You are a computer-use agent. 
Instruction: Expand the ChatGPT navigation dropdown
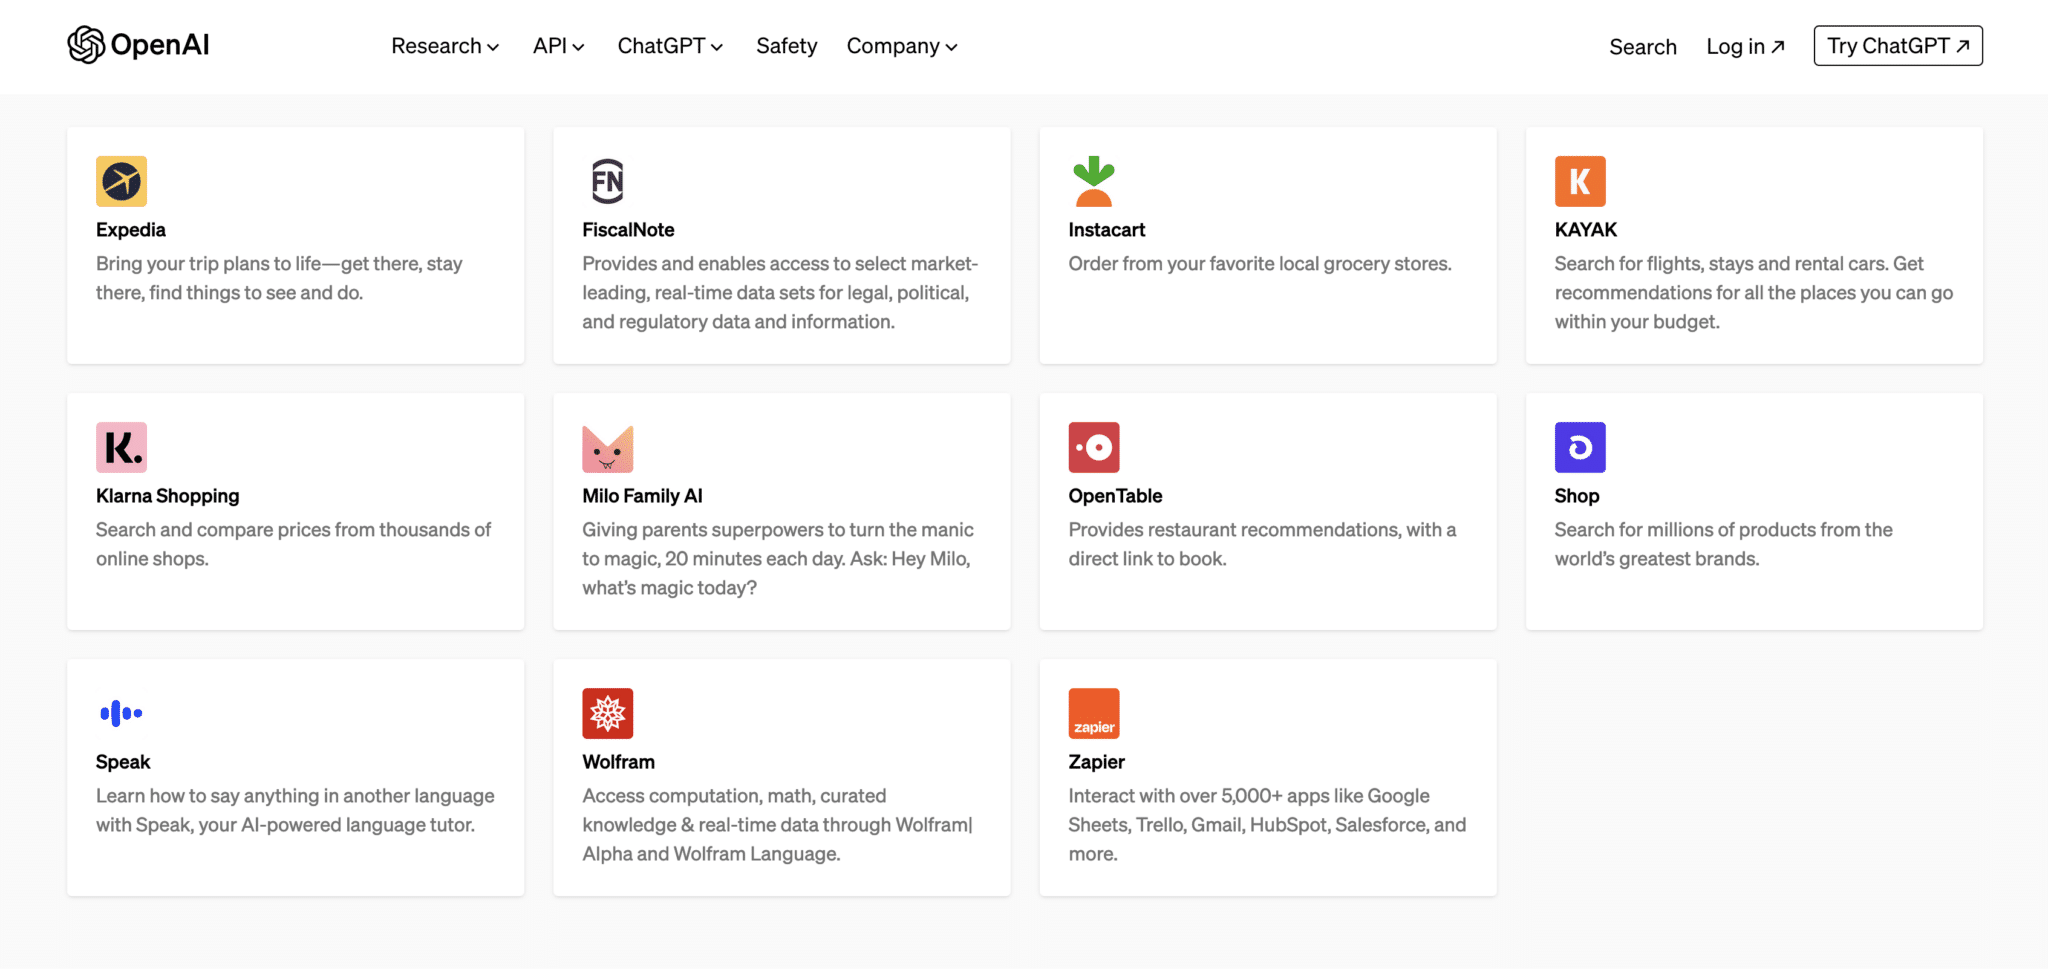click(x=669, y=46)
